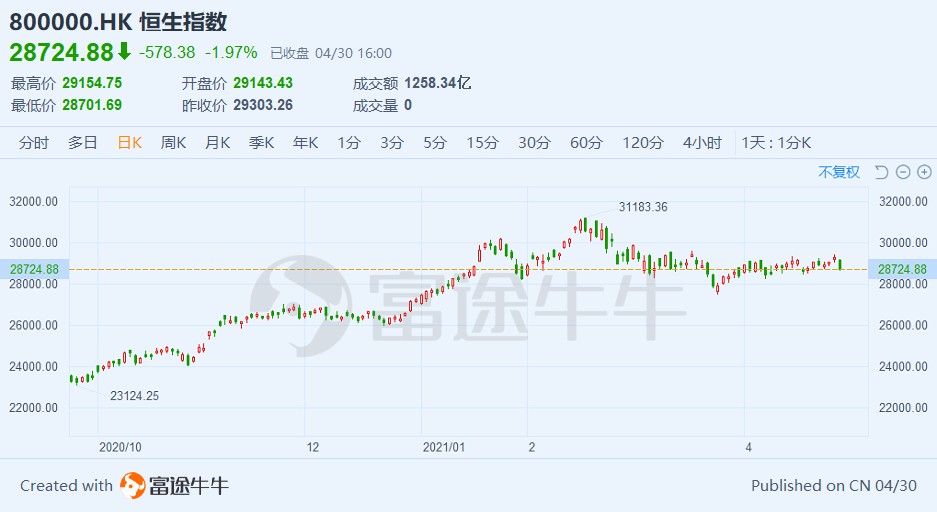Select the 日K tab
This screenshot has width=937, height=512.
point(130,143)
